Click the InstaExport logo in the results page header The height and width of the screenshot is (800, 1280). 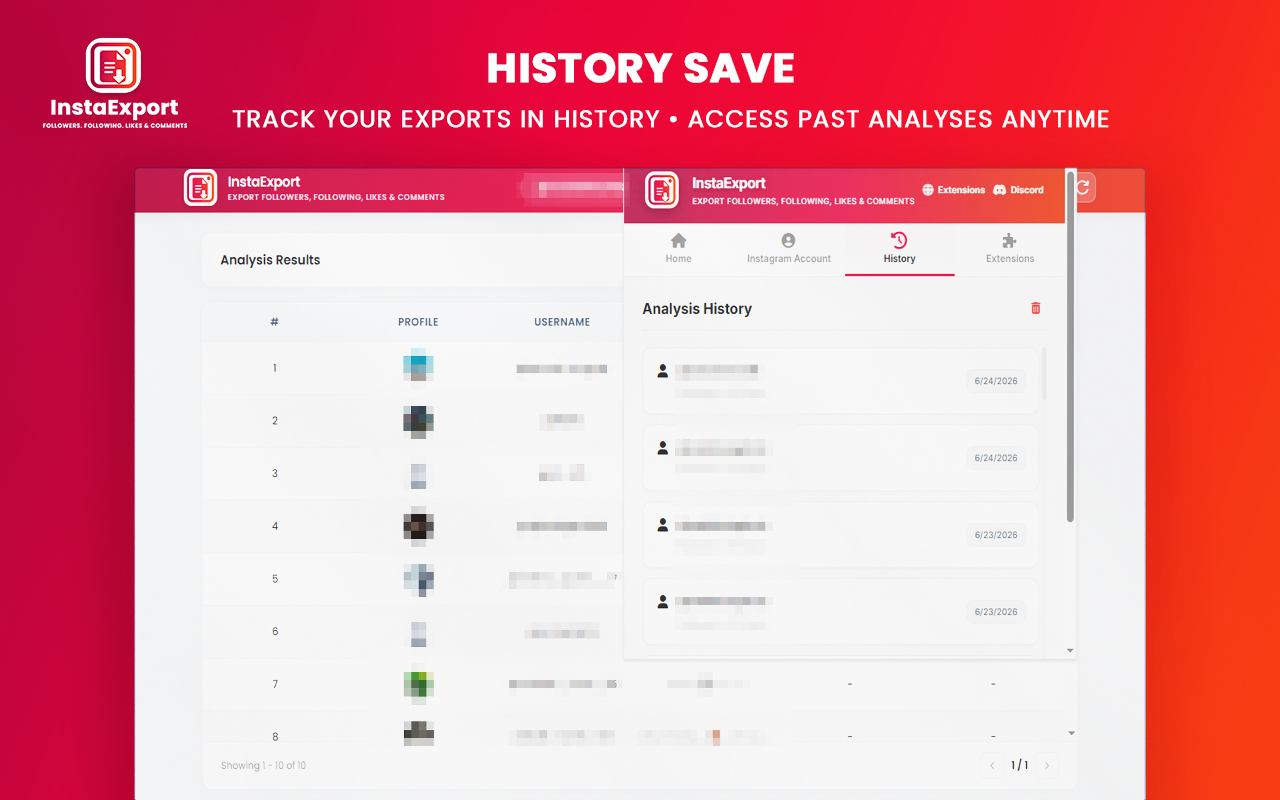pyautogui.click(x=200, y=188)
